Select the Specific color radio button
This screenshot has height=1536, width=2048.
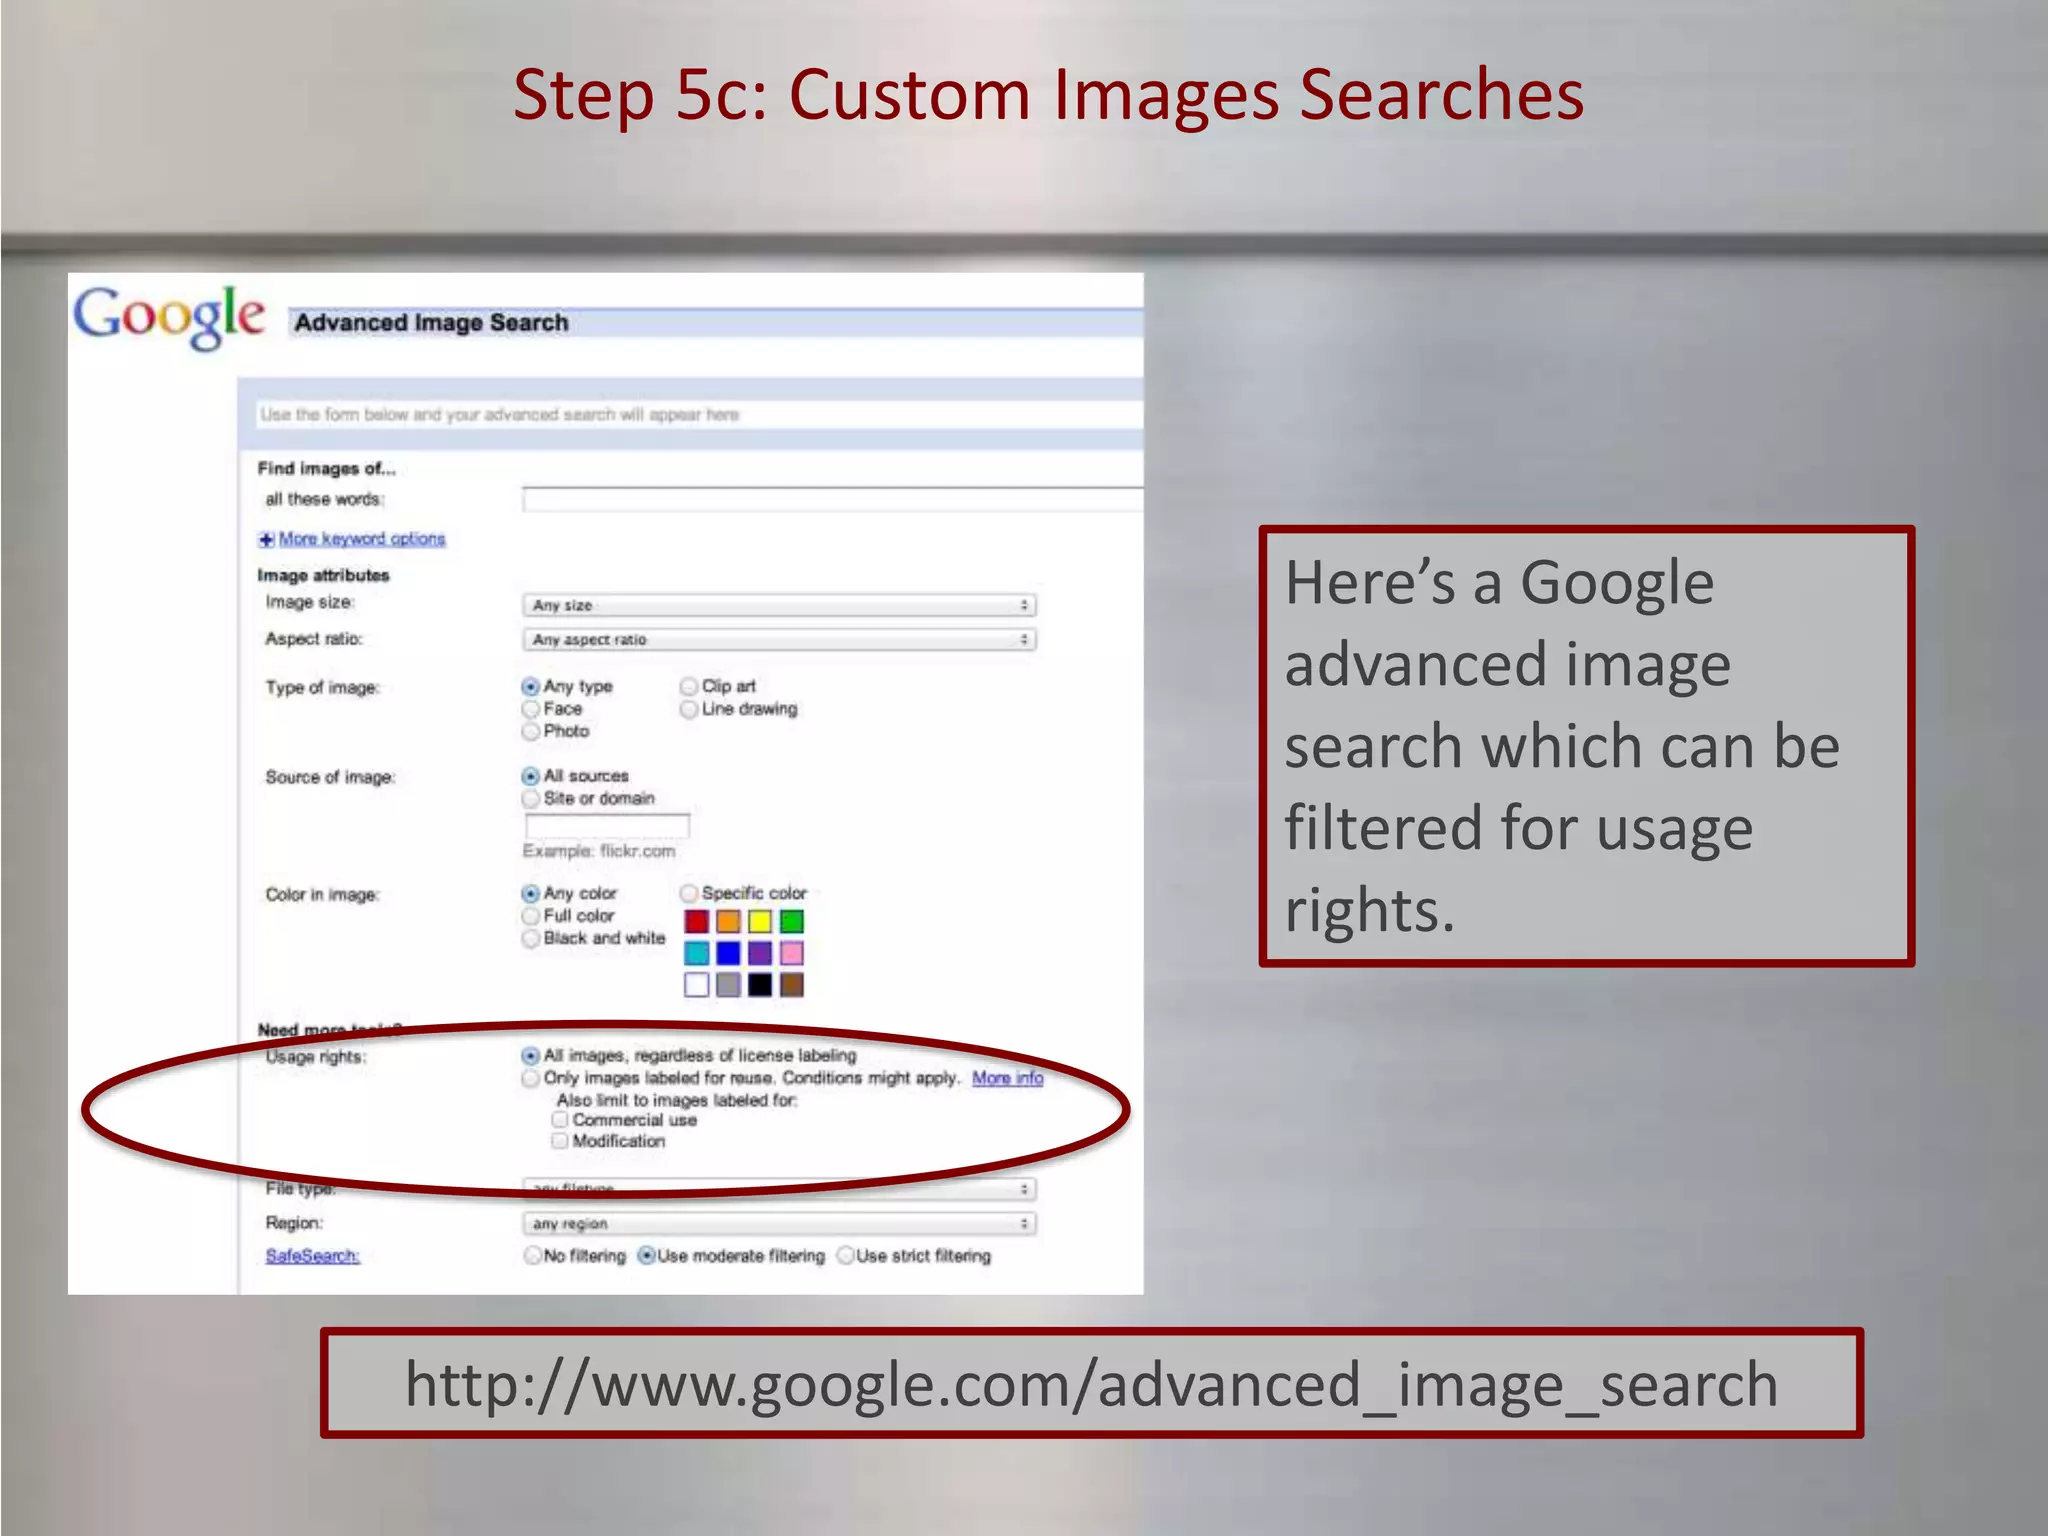[689, 893]
